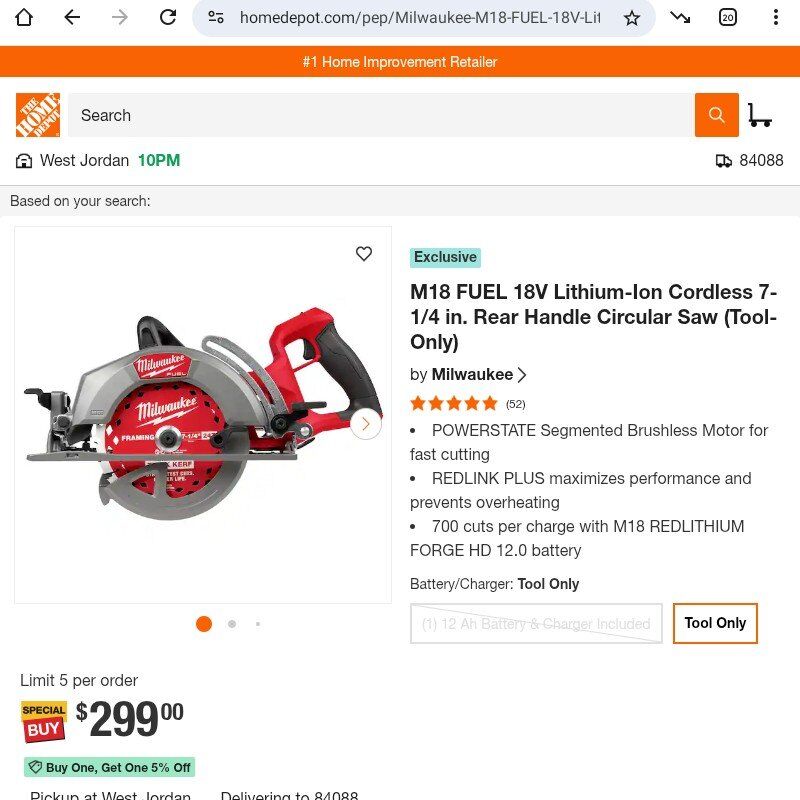Open the shopping cart icon

coord(759,115)
